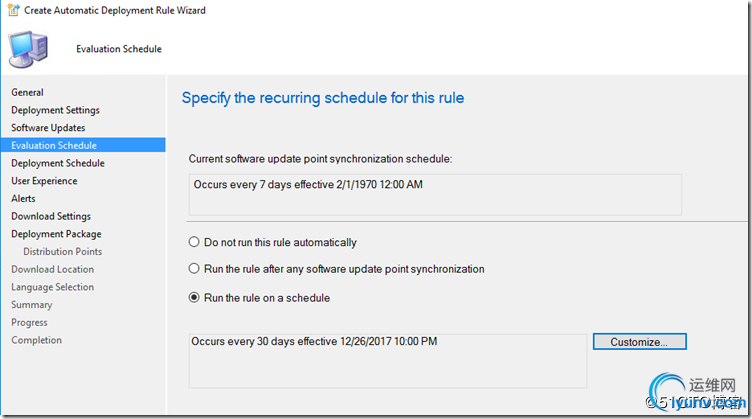Screen dimensions: 752x419
Task: Select the Evaluation Schedule step
Action: click(x=54, y=145)
